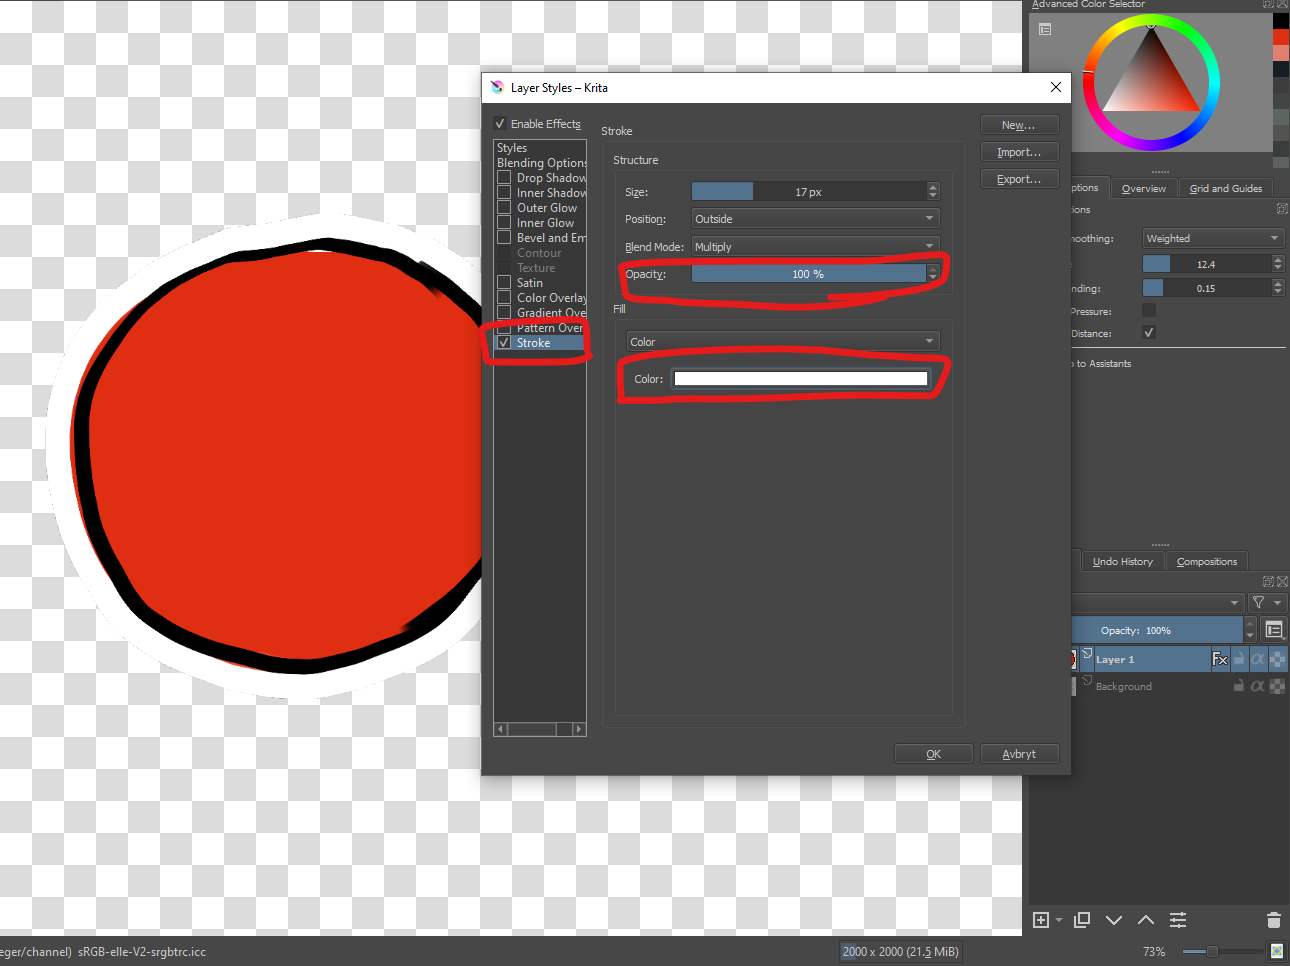This screenshot has width=1290, height=966.
Task: Switch to the Grid and Guides tab
Action: (1226, 188)
